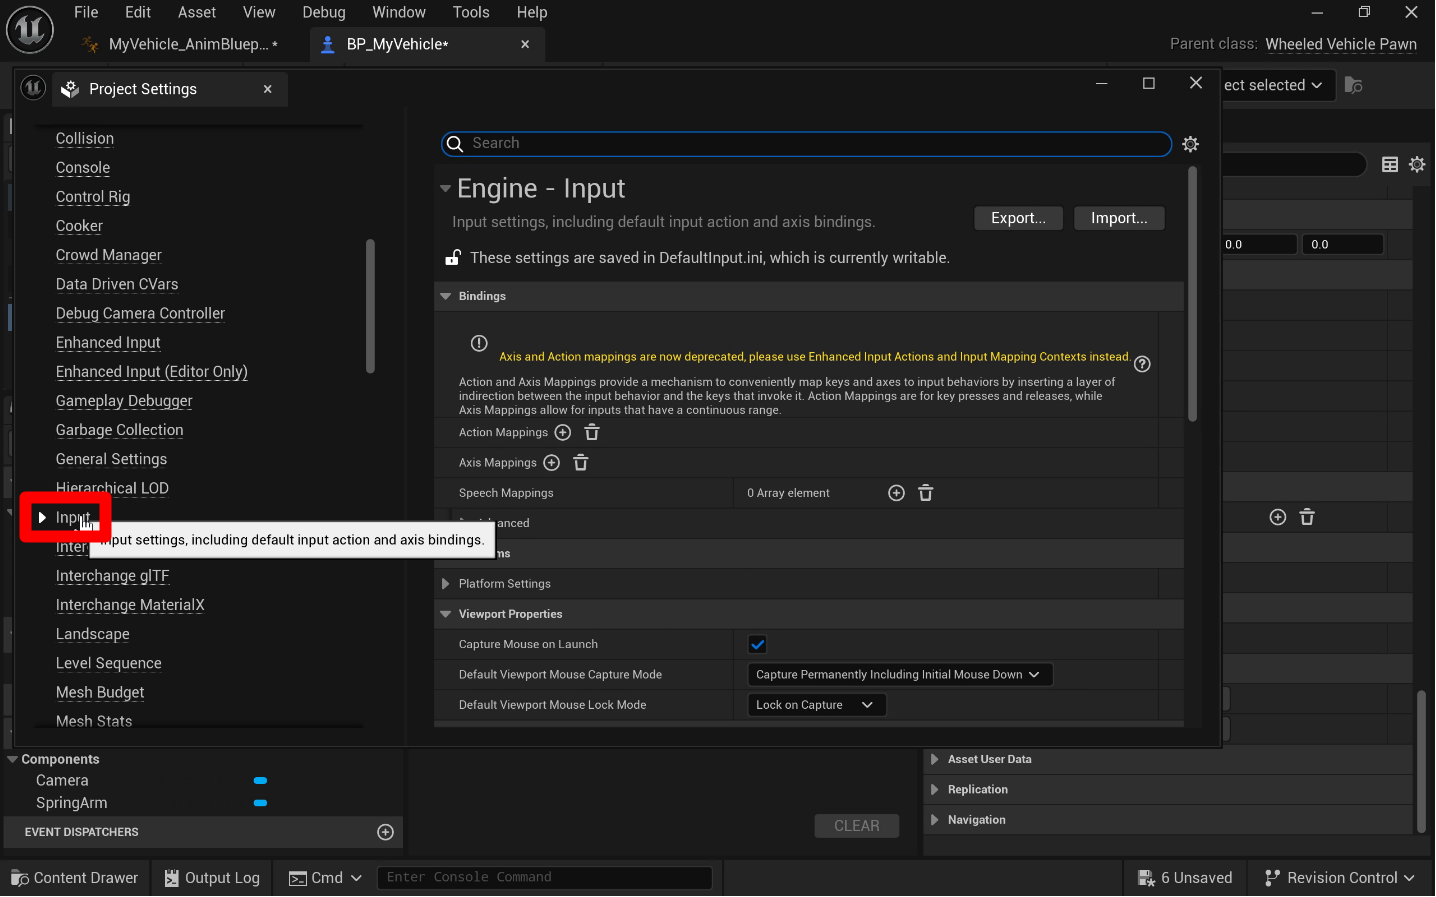The width and height of the screenshot is (1436, 897).
Task: Open Details panel settings gear
Action: click(x=1417, y=165)
